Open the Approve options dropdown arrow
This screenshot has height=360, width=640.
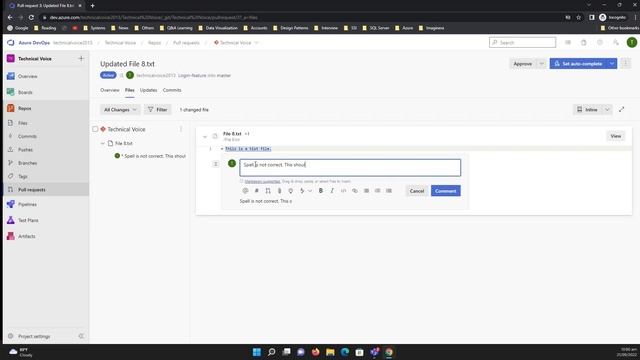click(541, 64)
